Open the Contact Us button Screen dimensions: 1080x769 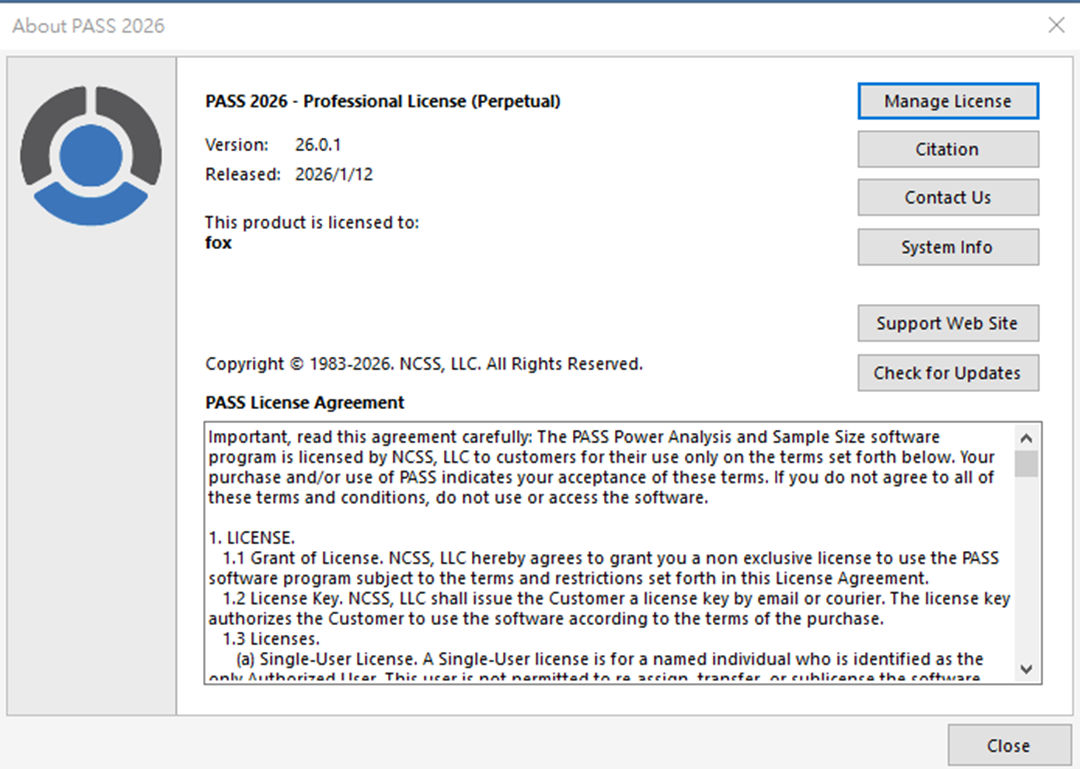948,198
